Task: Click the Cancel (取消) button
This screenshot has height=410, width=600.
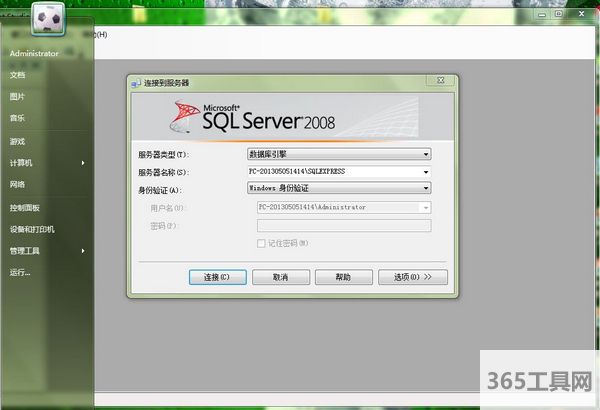Action: [281, 277]
